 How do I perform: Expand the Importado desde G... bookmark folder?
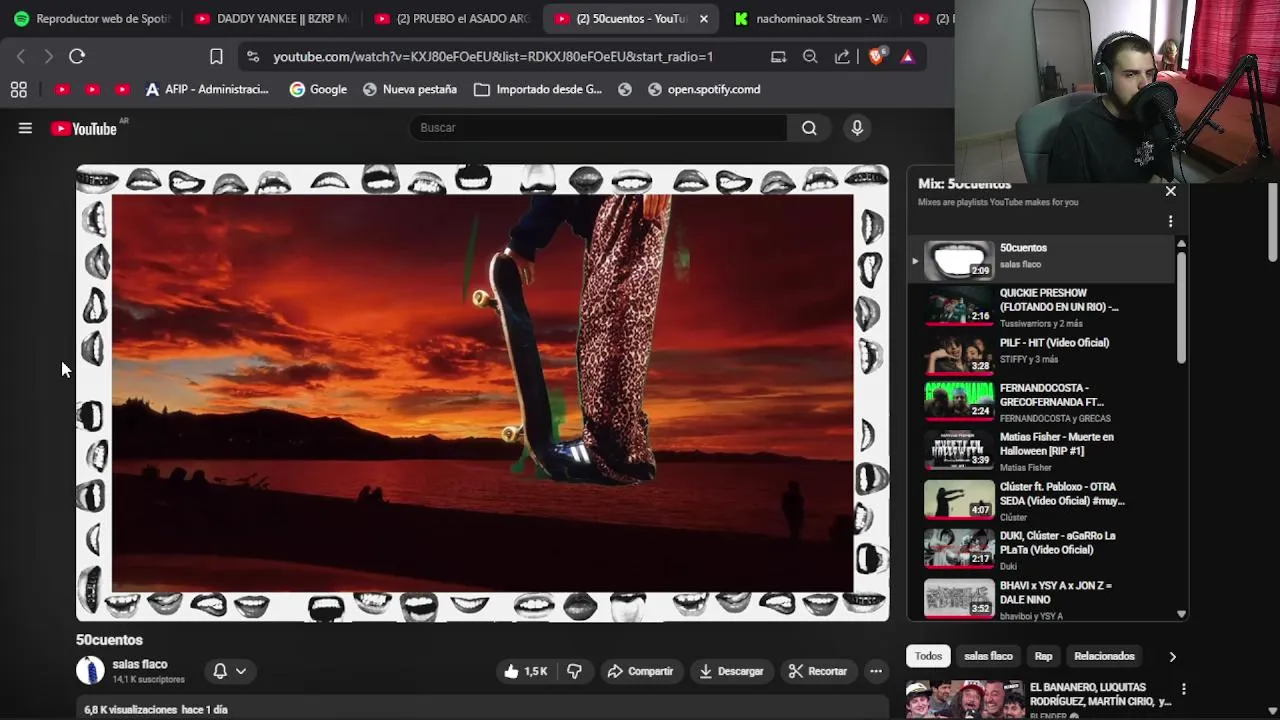538,89
